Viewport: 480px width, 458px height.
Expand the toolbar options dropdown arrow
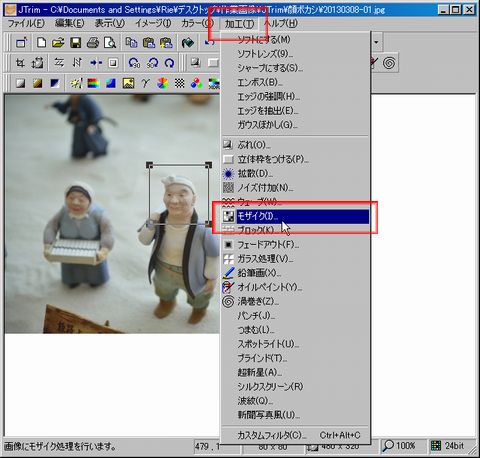(376, 42)
